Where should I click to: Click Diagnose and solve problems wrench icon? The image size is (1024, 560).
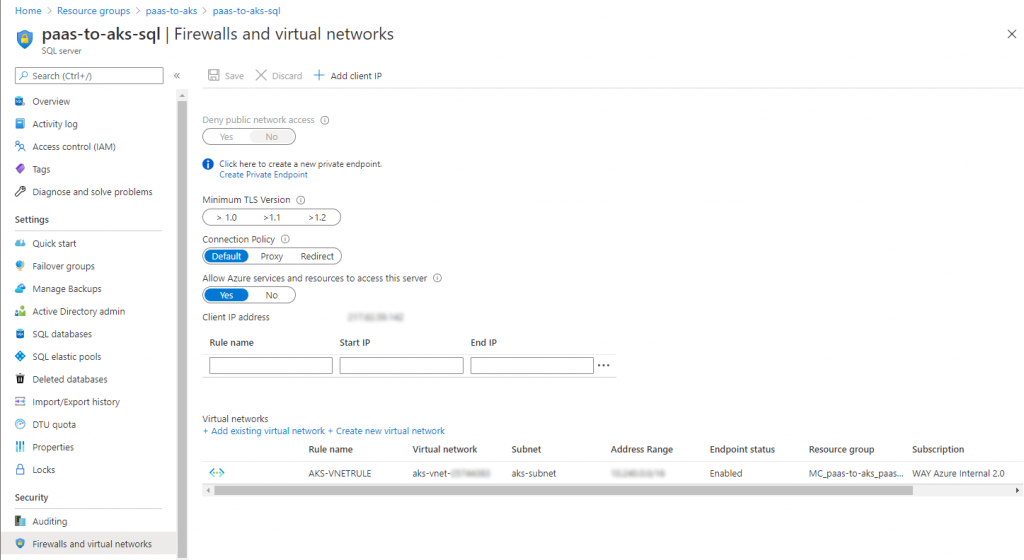pos(20,192)
